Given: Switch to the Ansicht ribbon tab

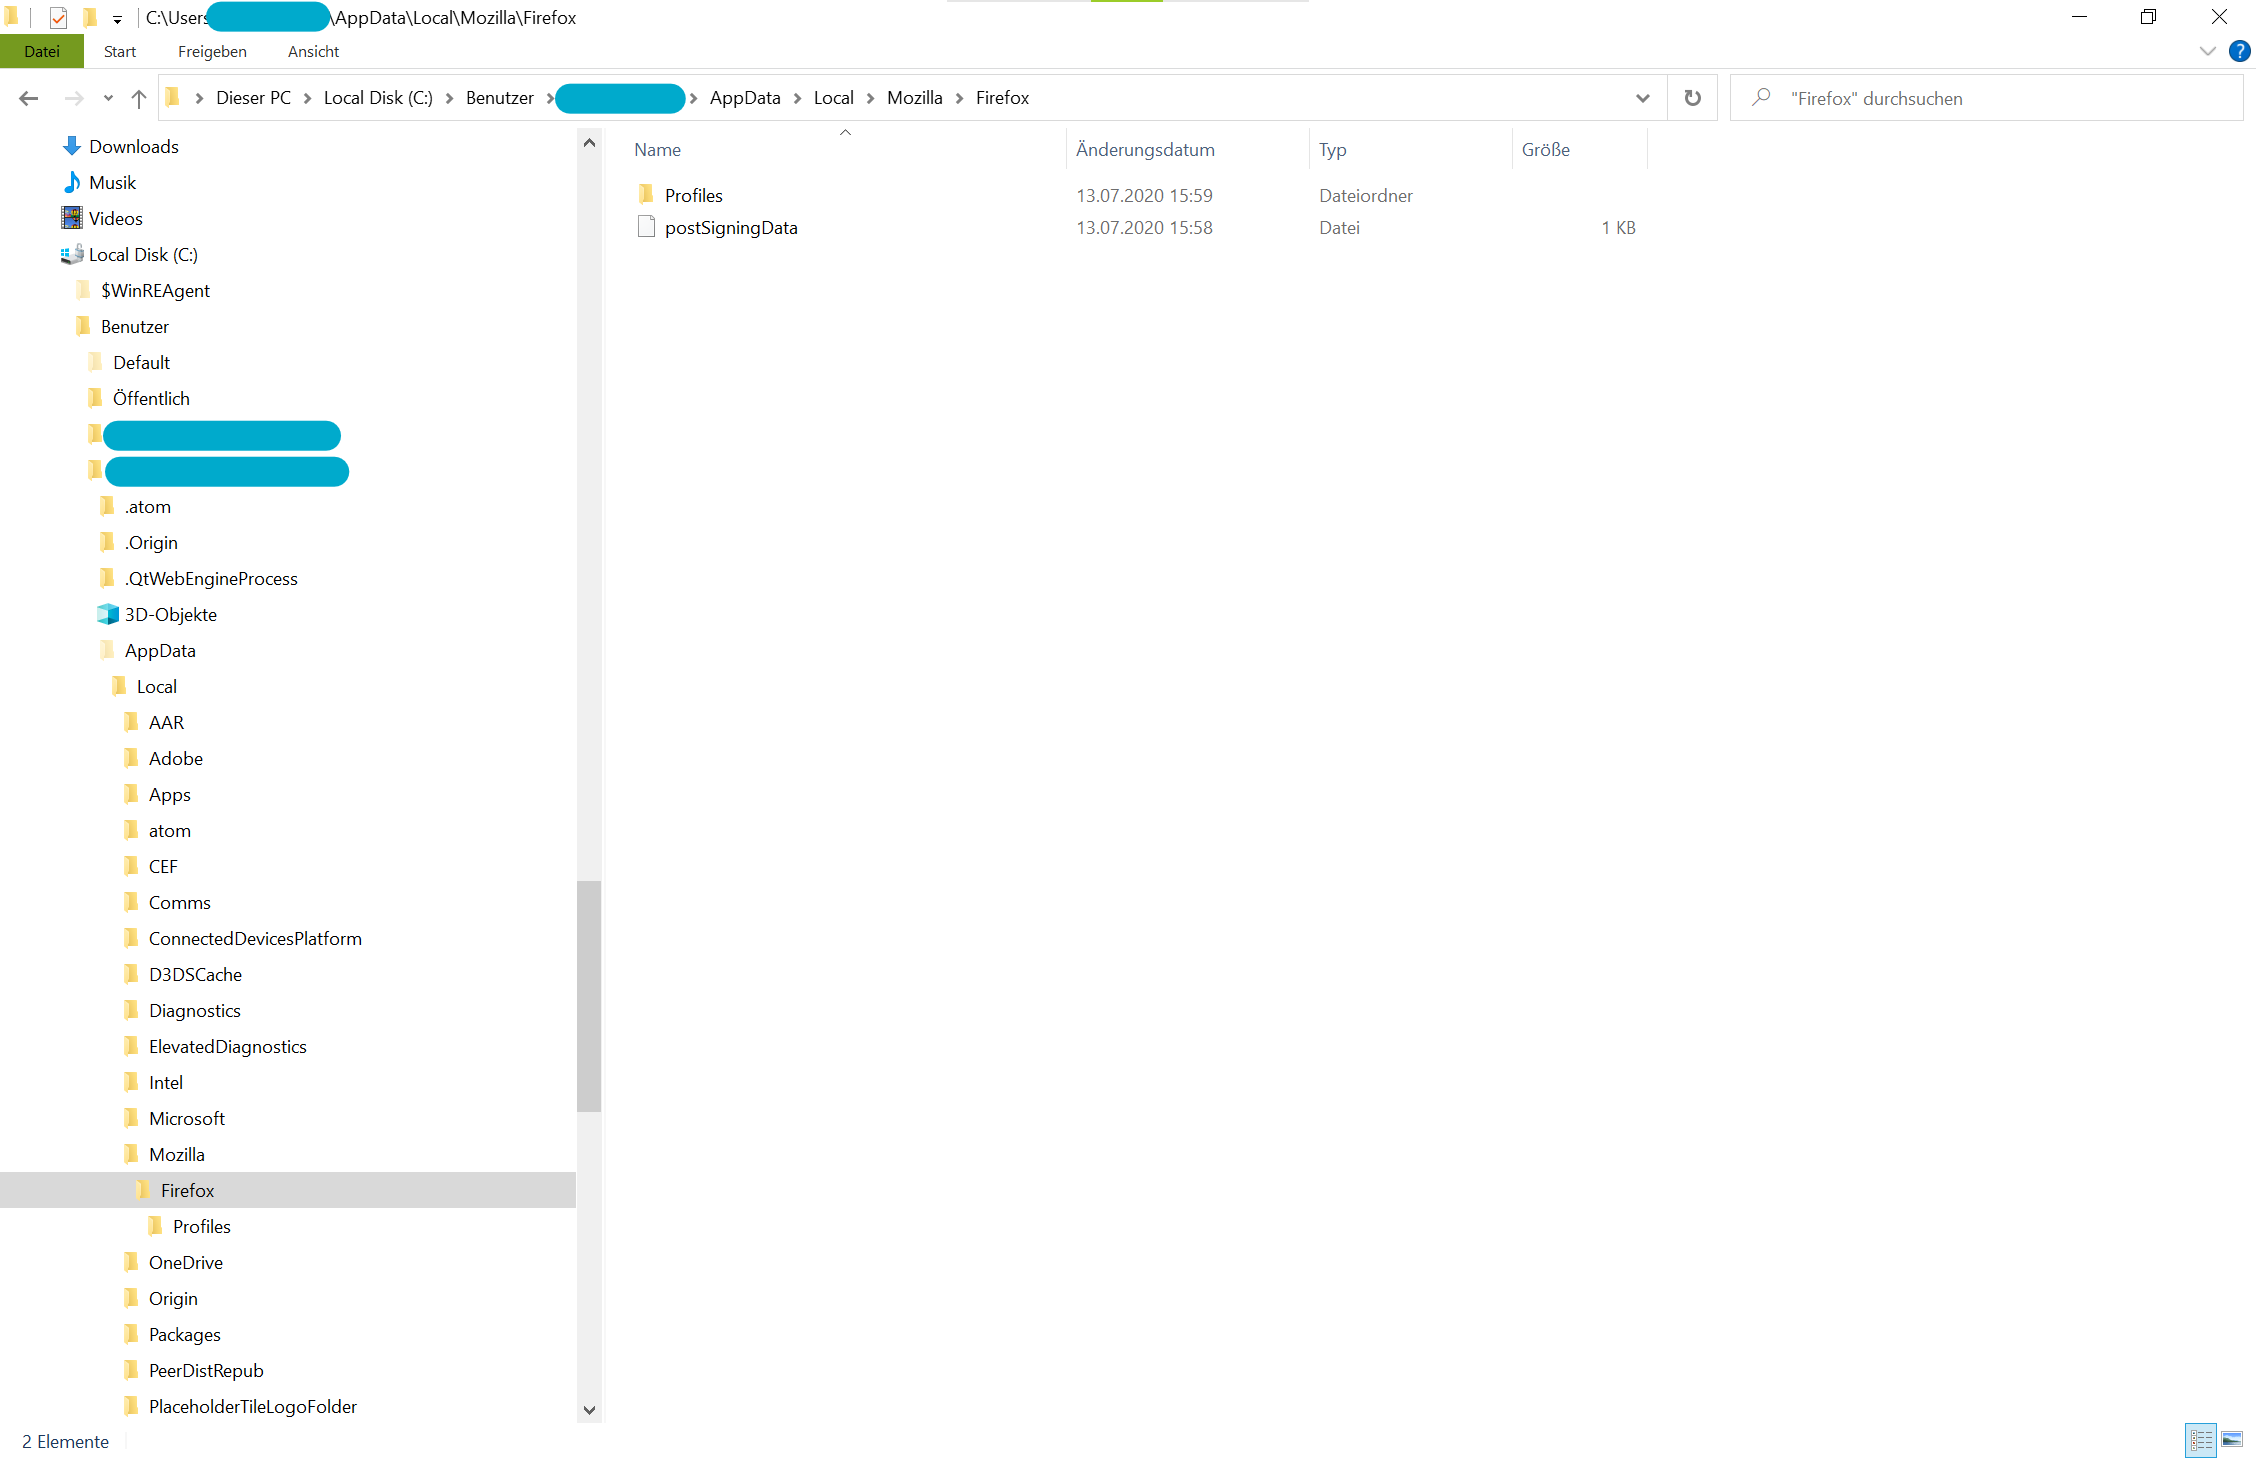Looking at the screenshot, I should [x=313, y=51].
